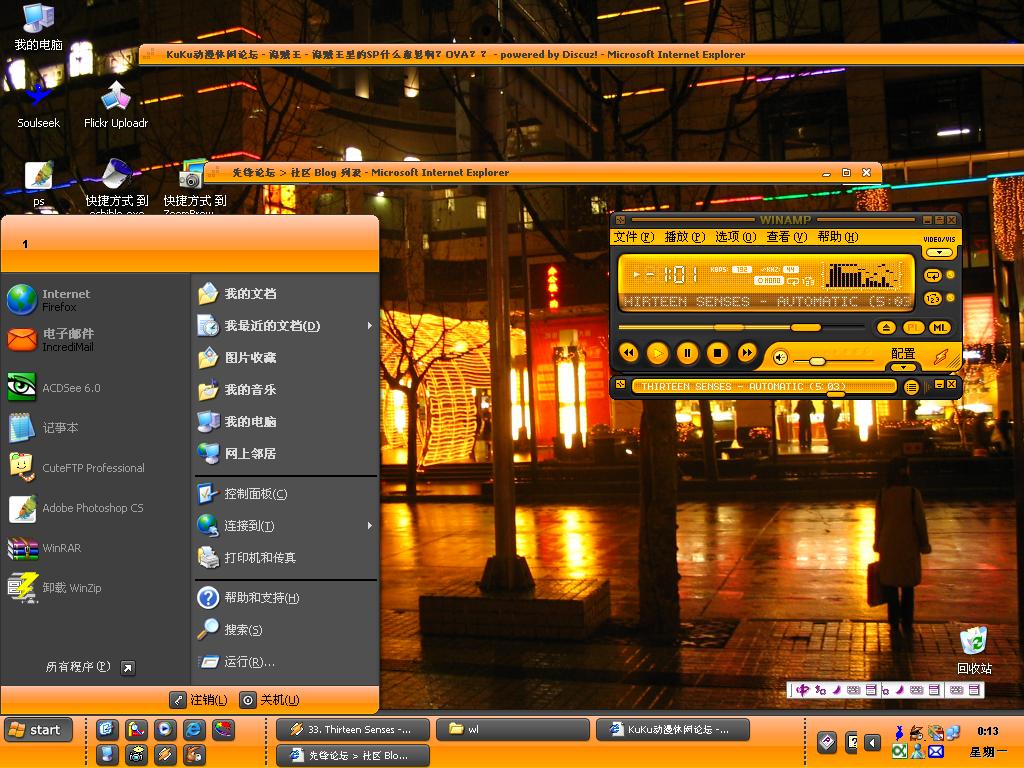Viewport: 1024px width, 768px height.
Task: Open Winamp's 选项(O) menu
Action: (735, 237)
